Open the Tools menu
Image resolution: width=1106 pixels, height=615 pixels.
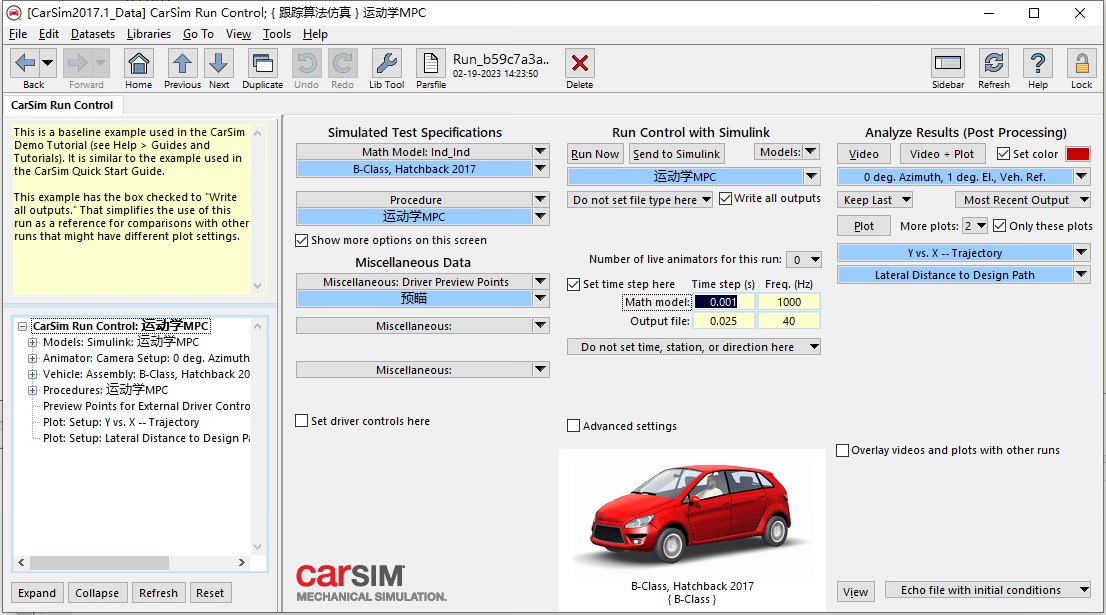pos(276,34)
